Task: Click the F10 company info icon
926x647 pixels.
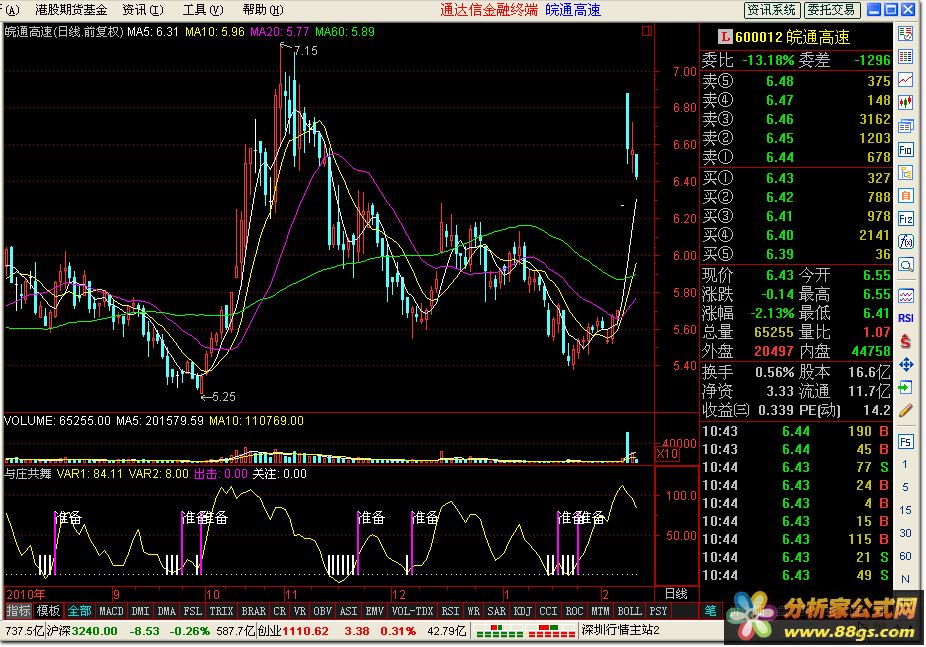Action: click(905, 149)
